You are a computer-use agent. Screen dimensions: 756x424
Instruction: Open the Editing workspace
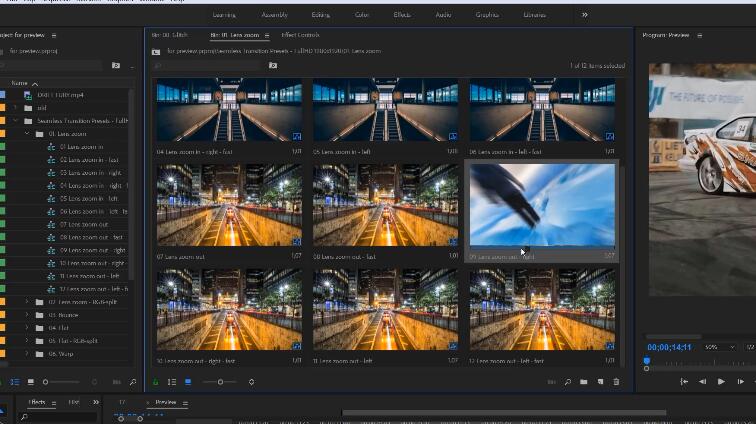[x=320, y=15]
